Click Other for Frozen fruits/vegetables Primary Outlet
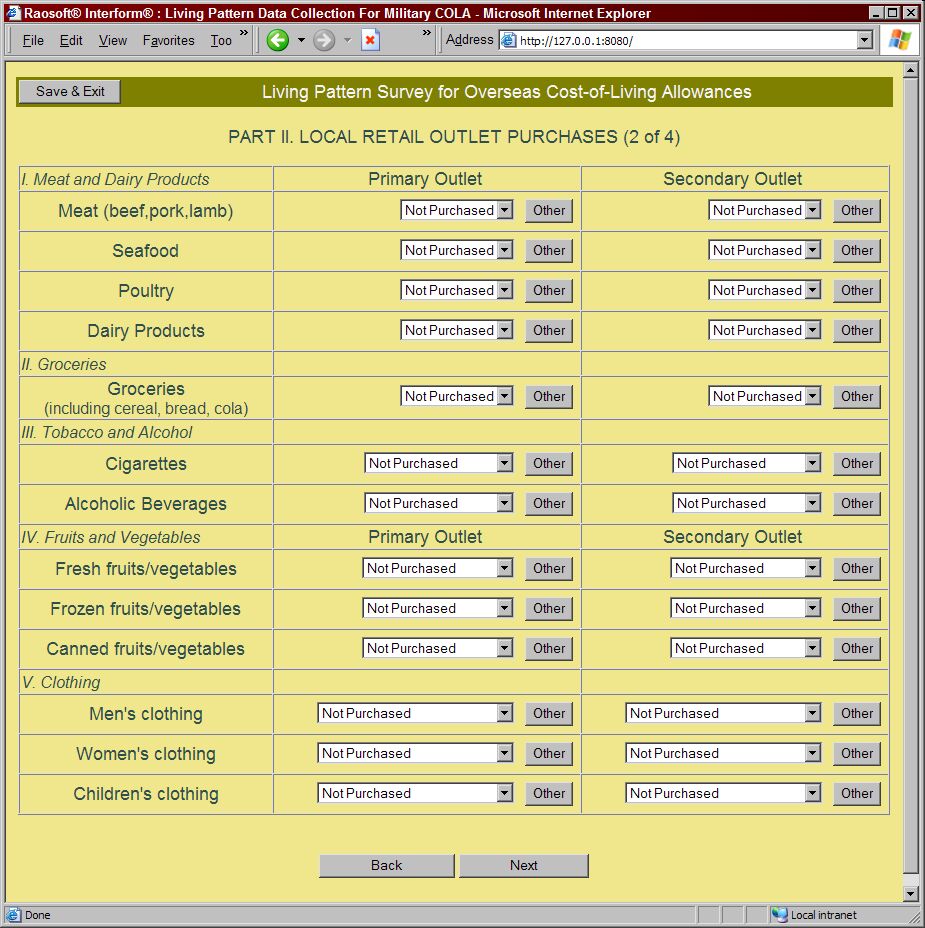 [x=549, y=608]
